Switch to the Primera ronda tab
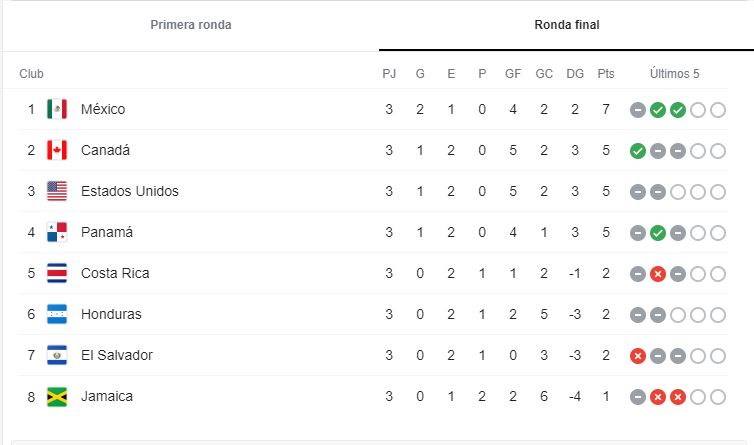This screenshot has height=445, width=754. 191,25
